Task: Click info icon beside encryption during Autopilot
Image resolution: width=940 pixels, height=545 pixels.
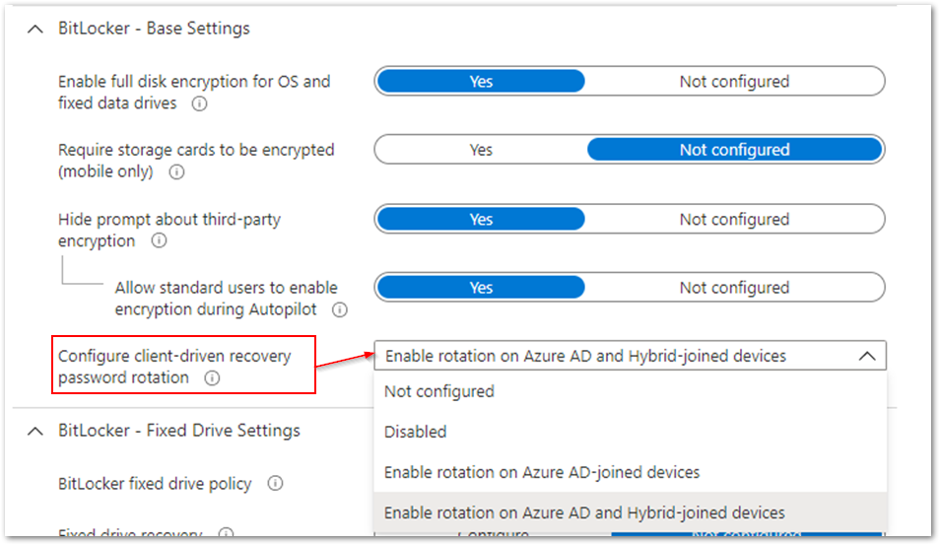Action: pyautogui.click(x=339, y=310)
